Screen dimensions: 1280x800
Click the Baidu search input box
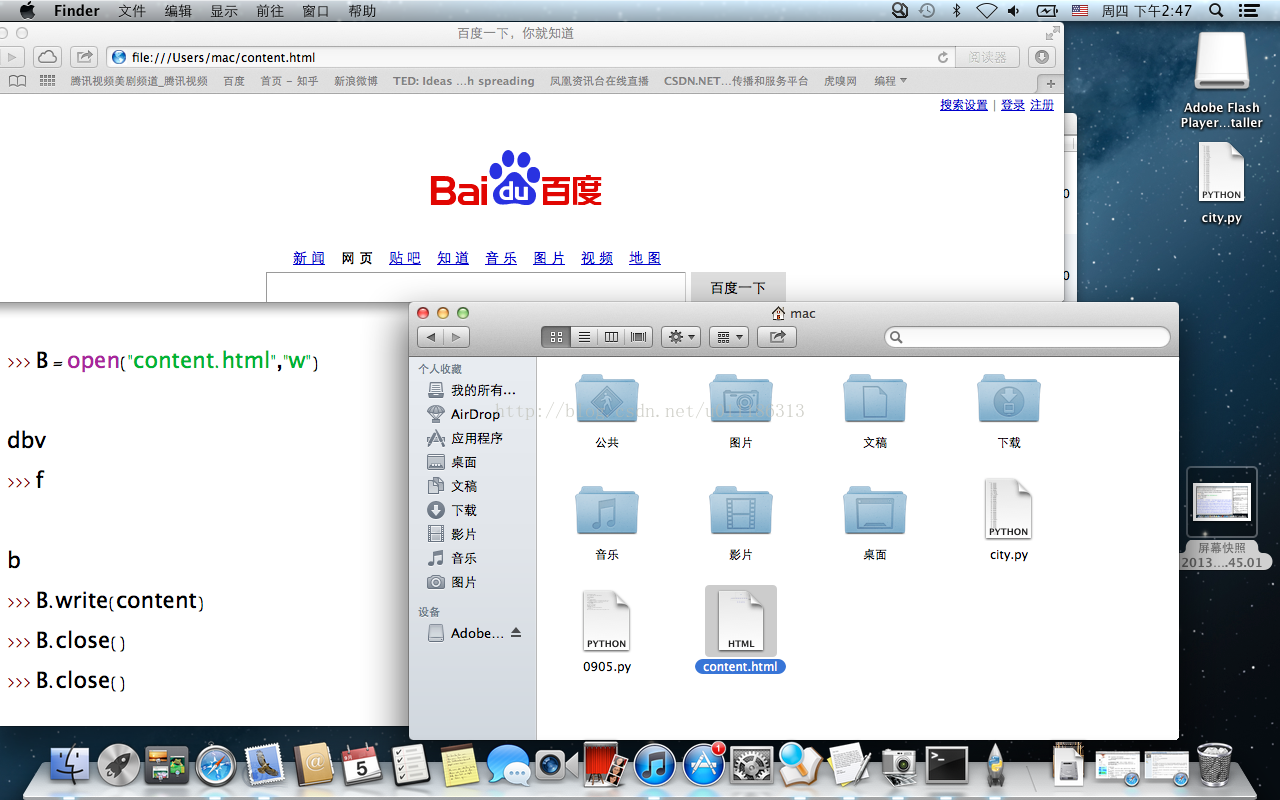[x=476, y=287]
